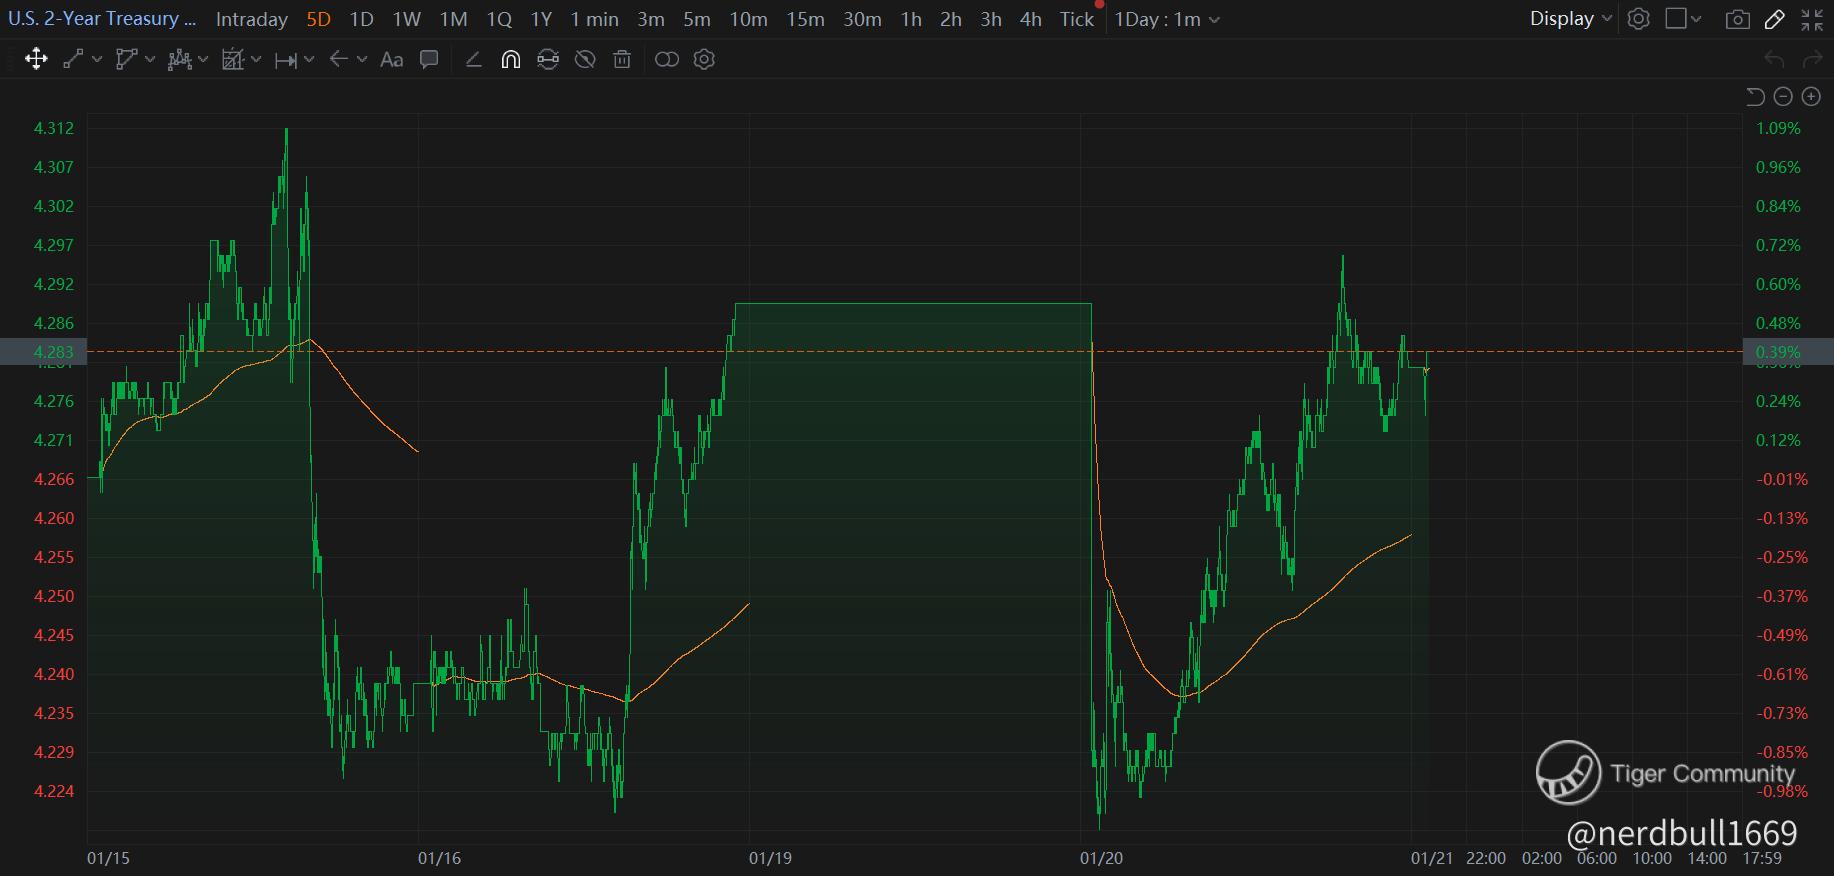Select the 1Q timeframe tab
The width and height of the screenshot is (1834, 876).
coord(499,19)
